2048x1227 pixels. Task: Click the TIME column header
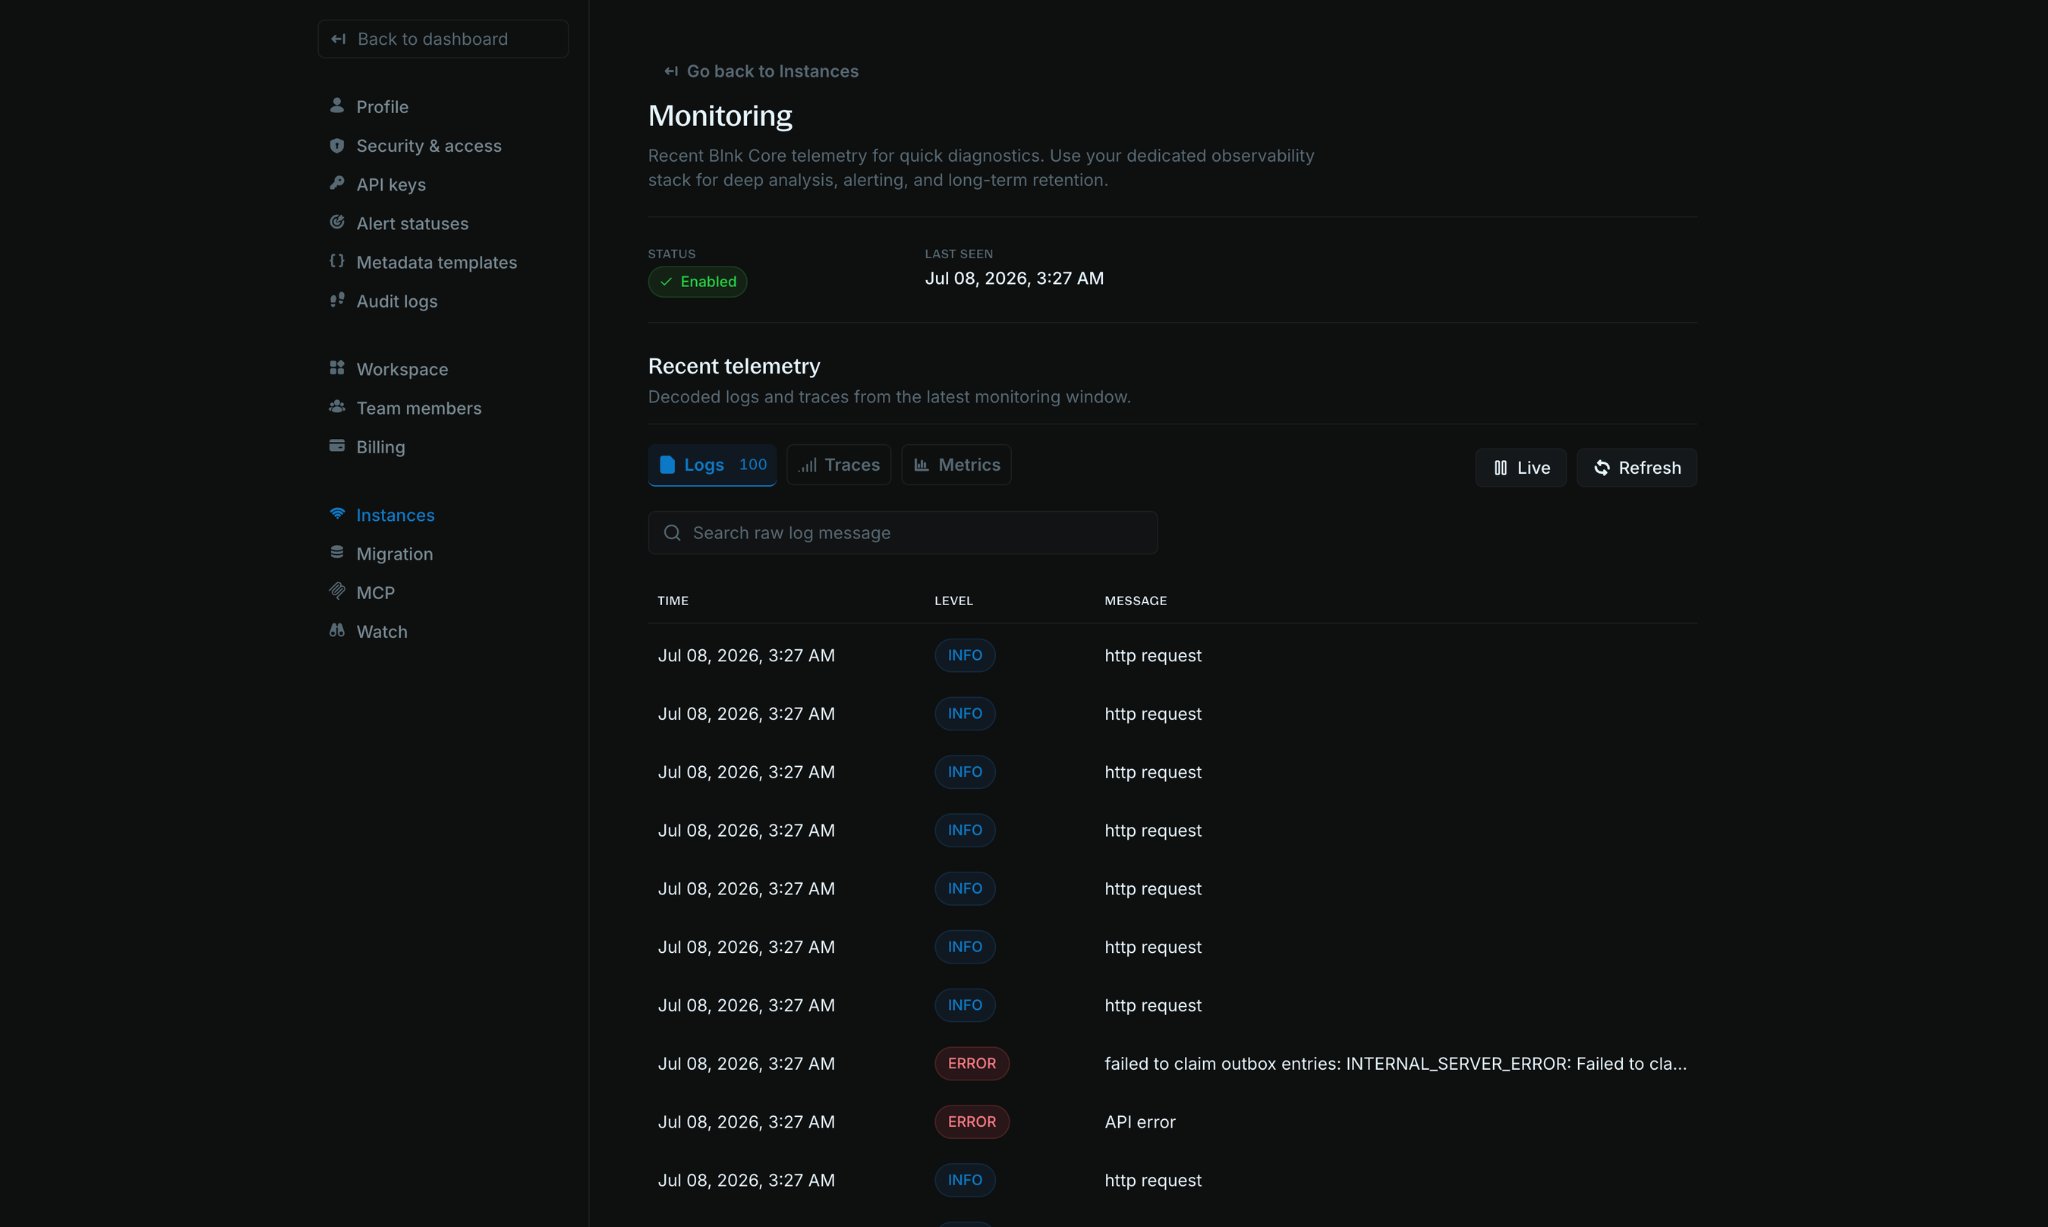tap(673, 601)
